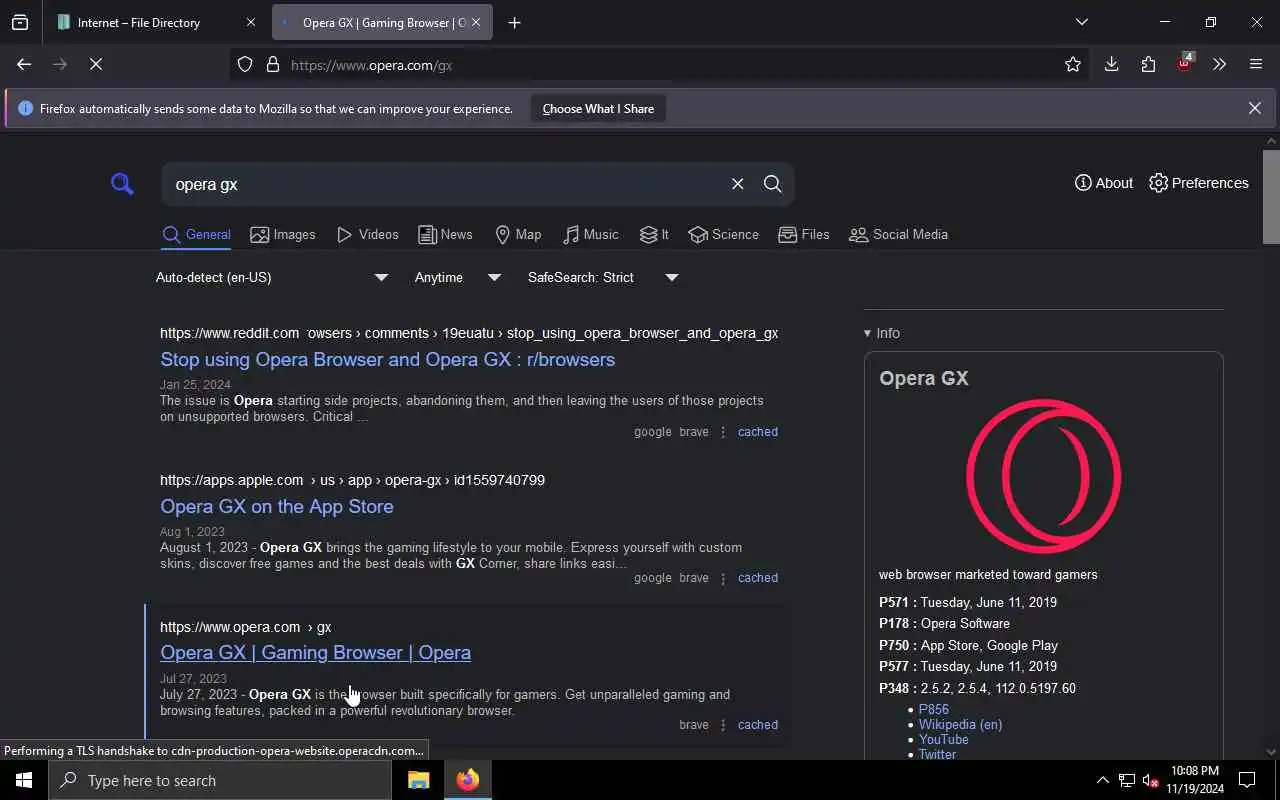
Task: Submit search with magnifier button
Action: click(772, 184)
